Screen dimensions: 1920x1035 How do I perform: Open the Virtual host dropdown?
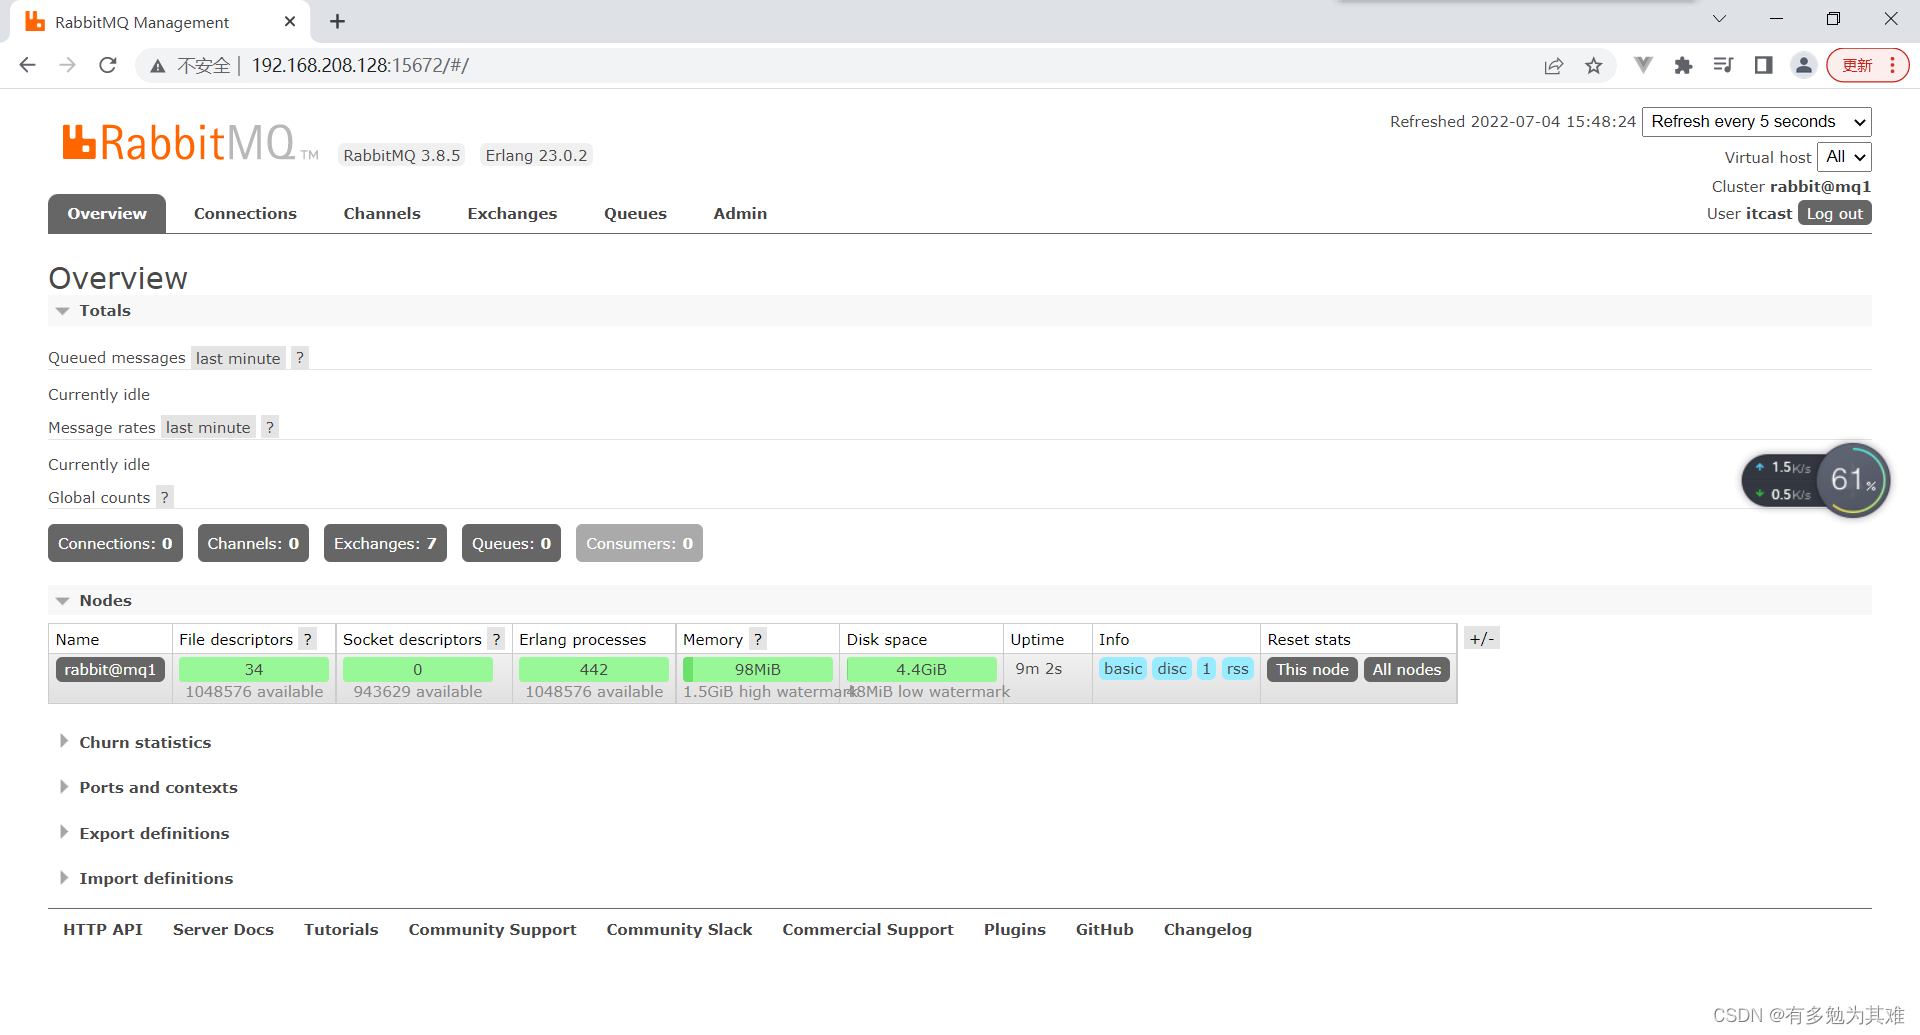[1844, 157]
